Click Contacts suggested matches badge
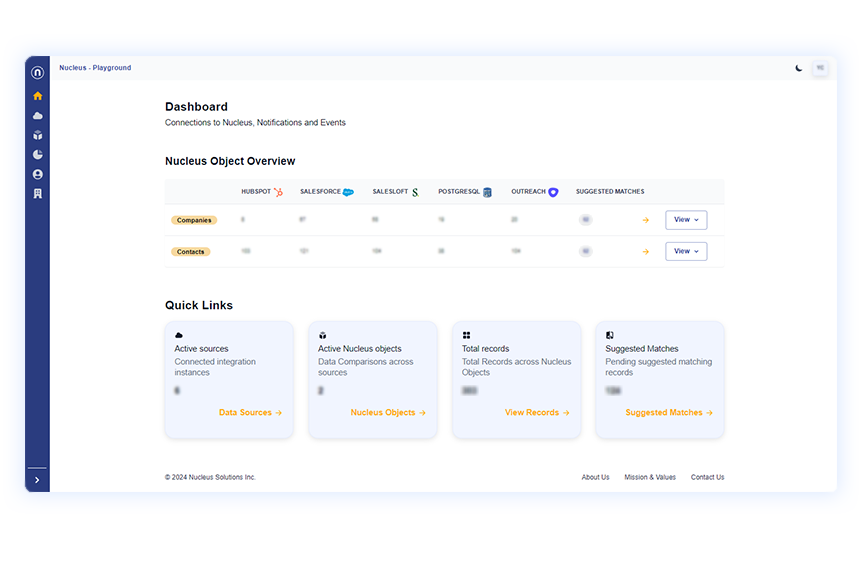Image resolution: width=860 pixels, height=568 pixels. tap(586, 252)
